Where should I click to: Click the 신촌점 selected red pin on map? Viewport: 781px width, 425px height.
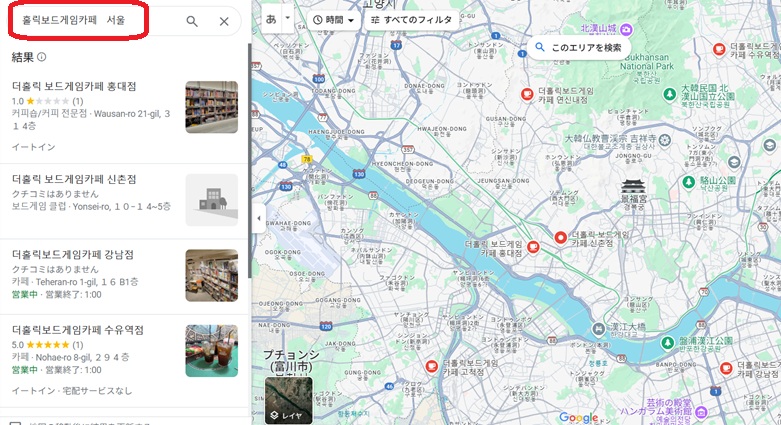pyautogui.click(x=560, y=238)
